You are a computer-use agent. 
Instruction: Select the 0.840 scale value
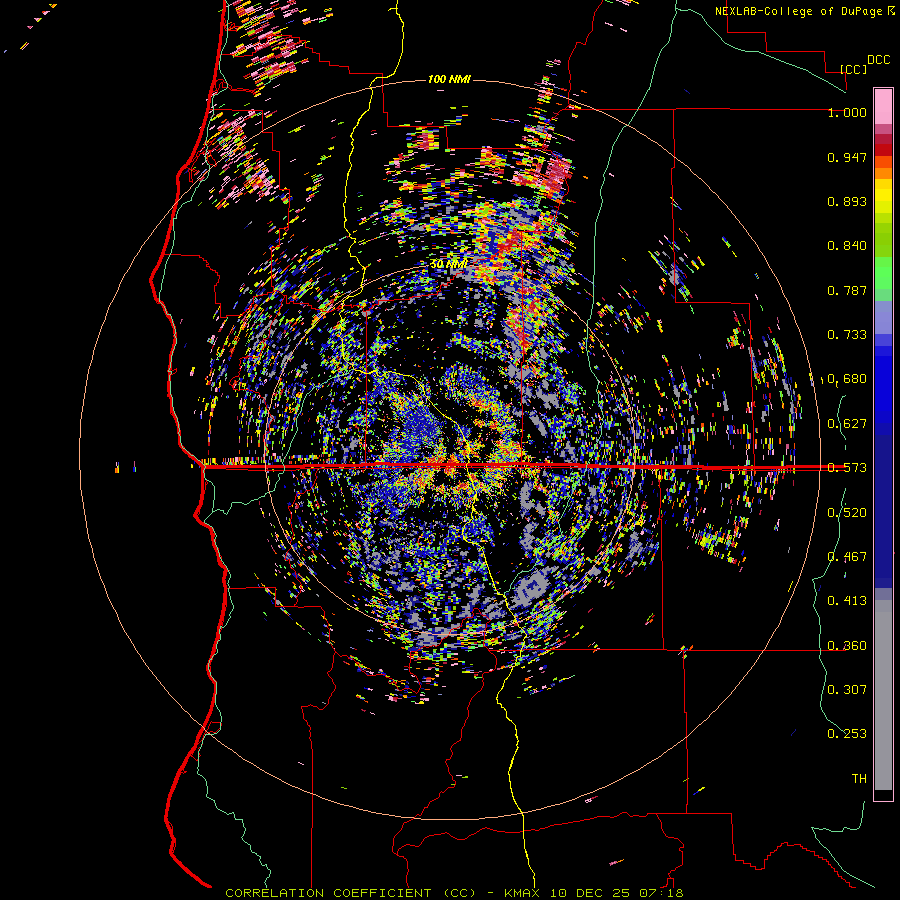tap(847, 246)
